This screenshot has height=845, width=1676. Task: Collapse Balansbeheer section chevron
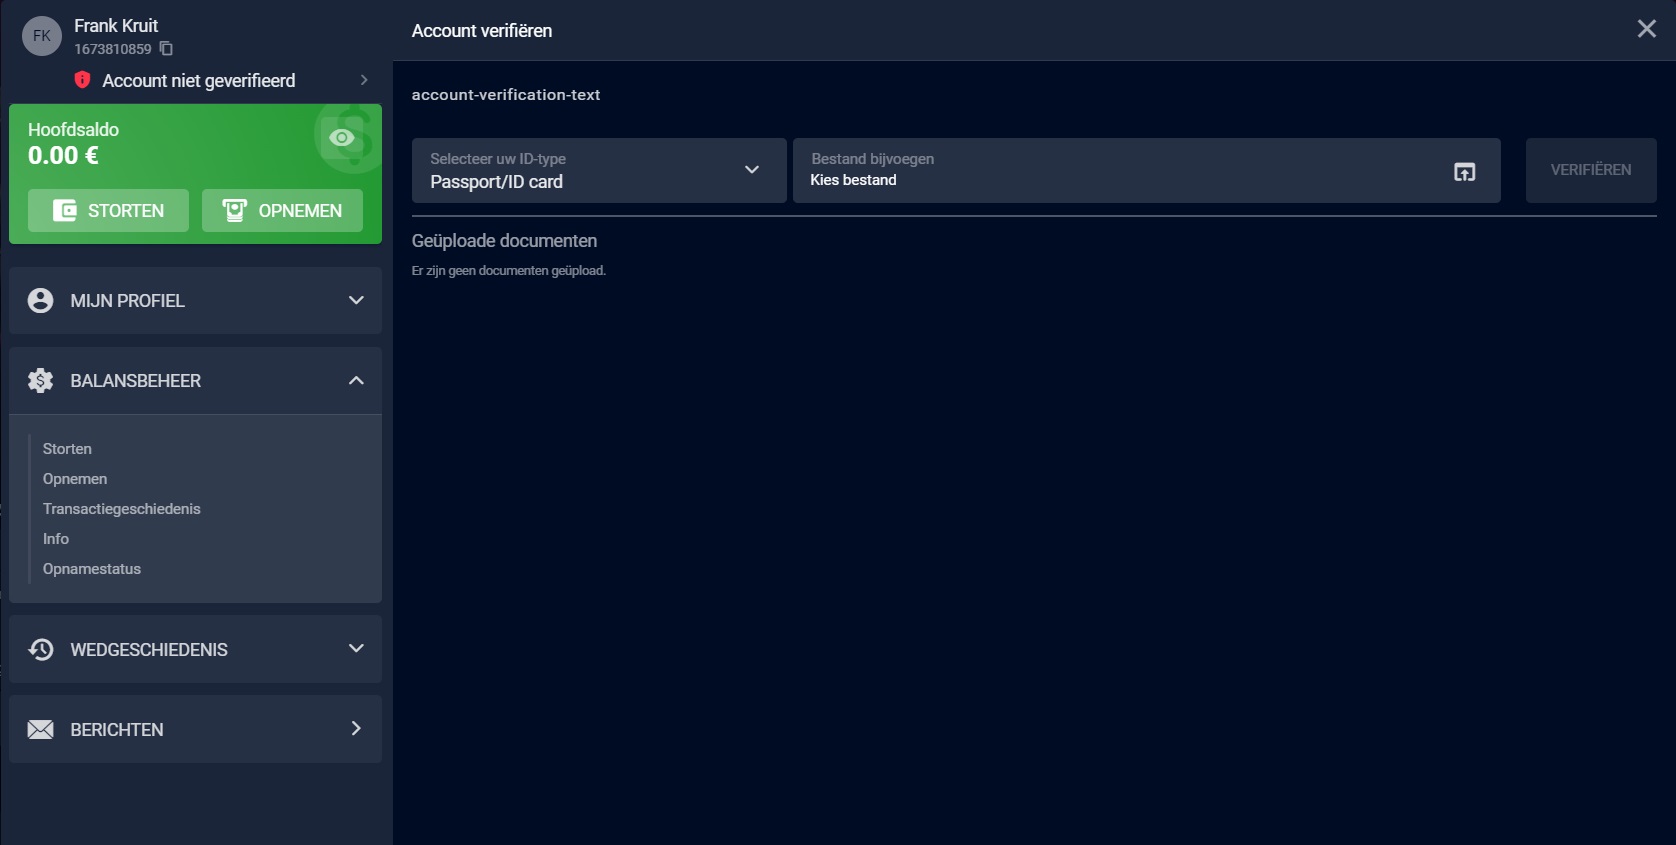click(x=356, y=380)
